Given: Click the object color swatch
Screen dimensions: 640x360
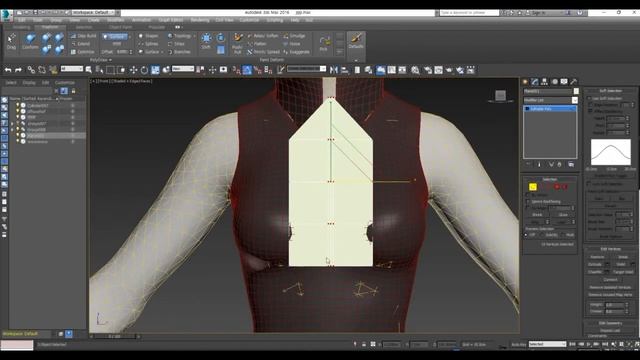Looking at the screenshot, I should (x=576, y=91).
